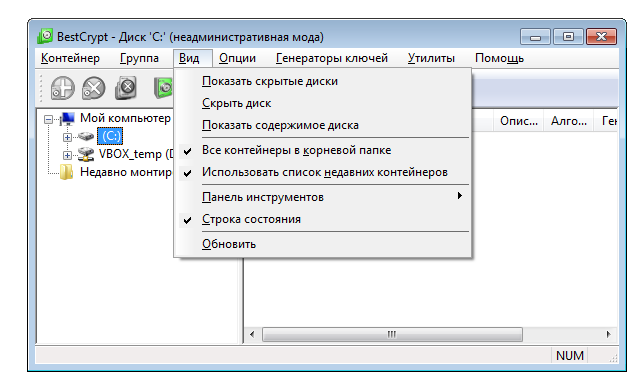The width and height of the screenshot is (638, 384).
Task: Choose 'Скрыть диск' menu entry
Action: pos(323,103)
